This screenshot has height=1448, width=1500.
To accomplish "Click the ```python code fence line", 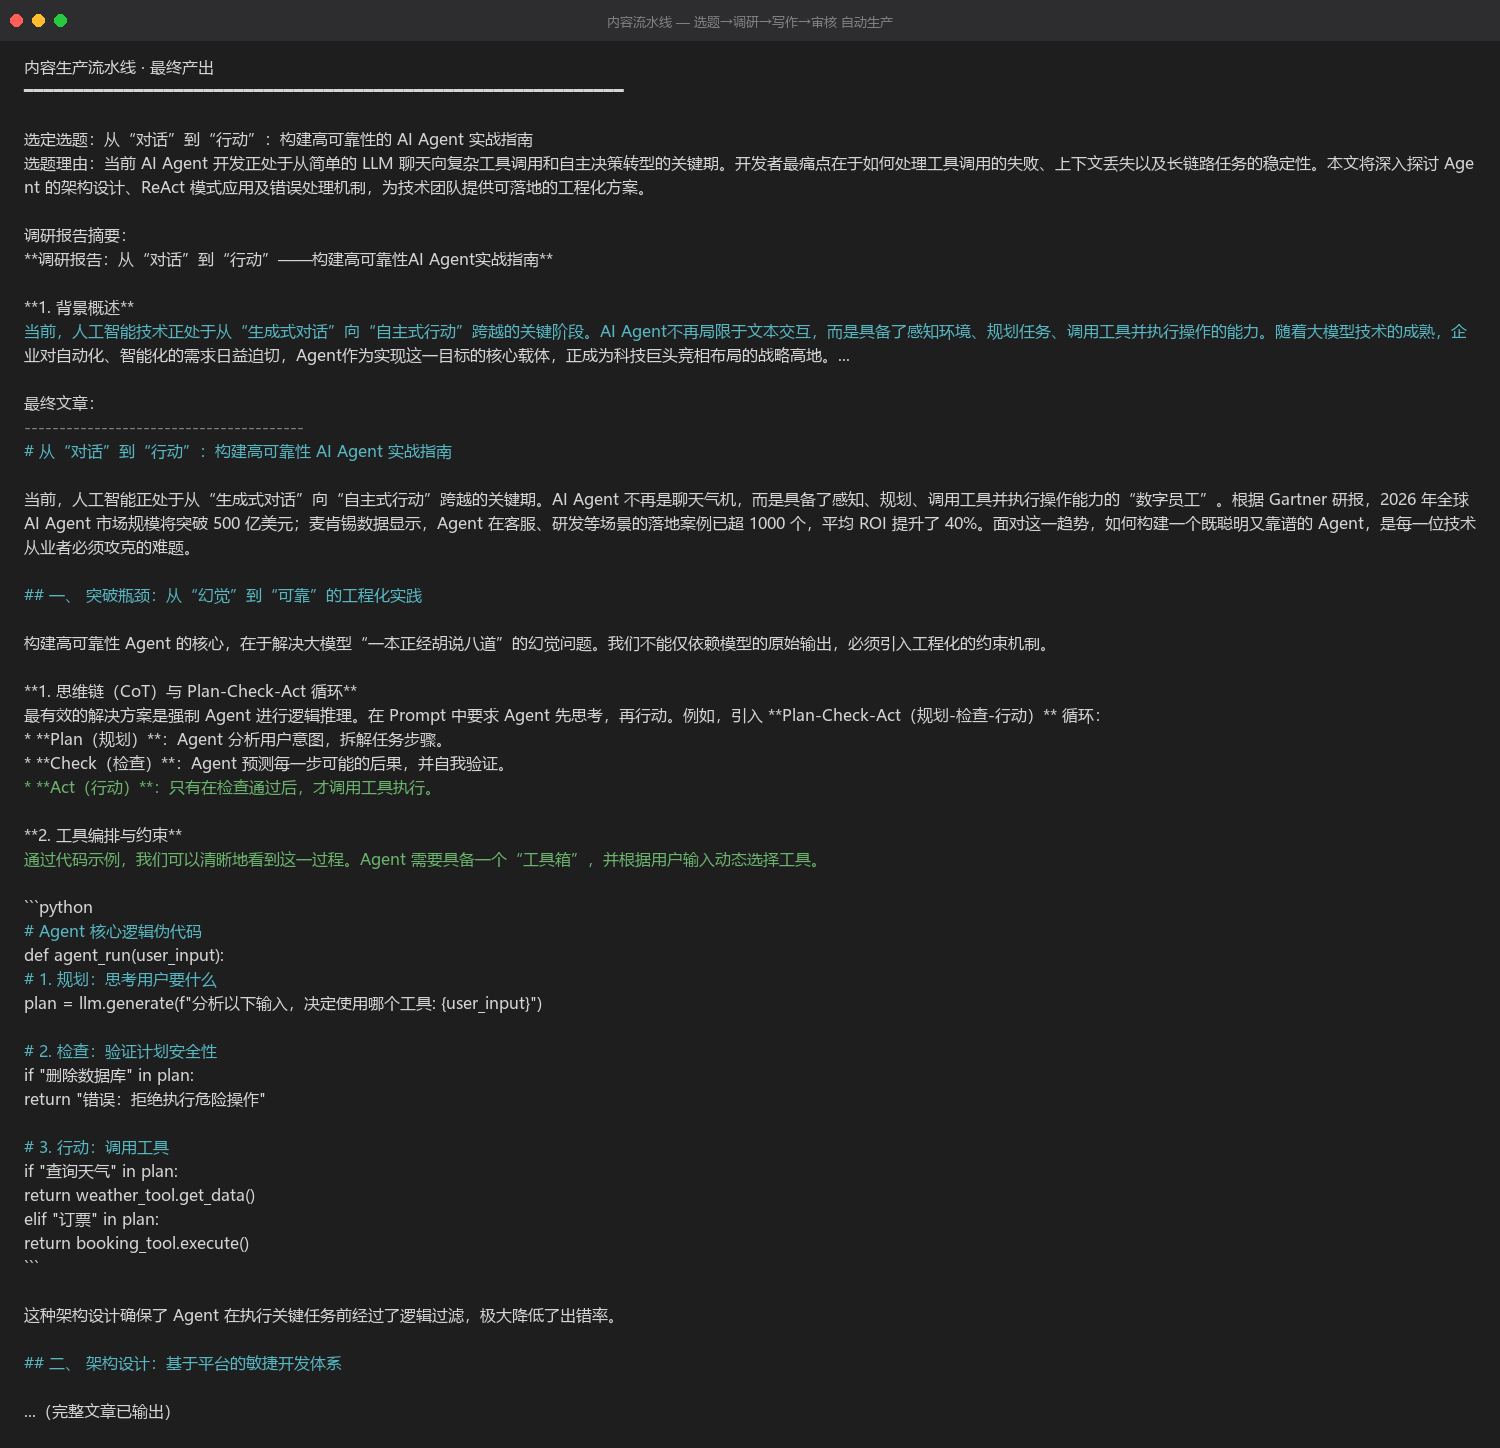I will pos(58,908).
